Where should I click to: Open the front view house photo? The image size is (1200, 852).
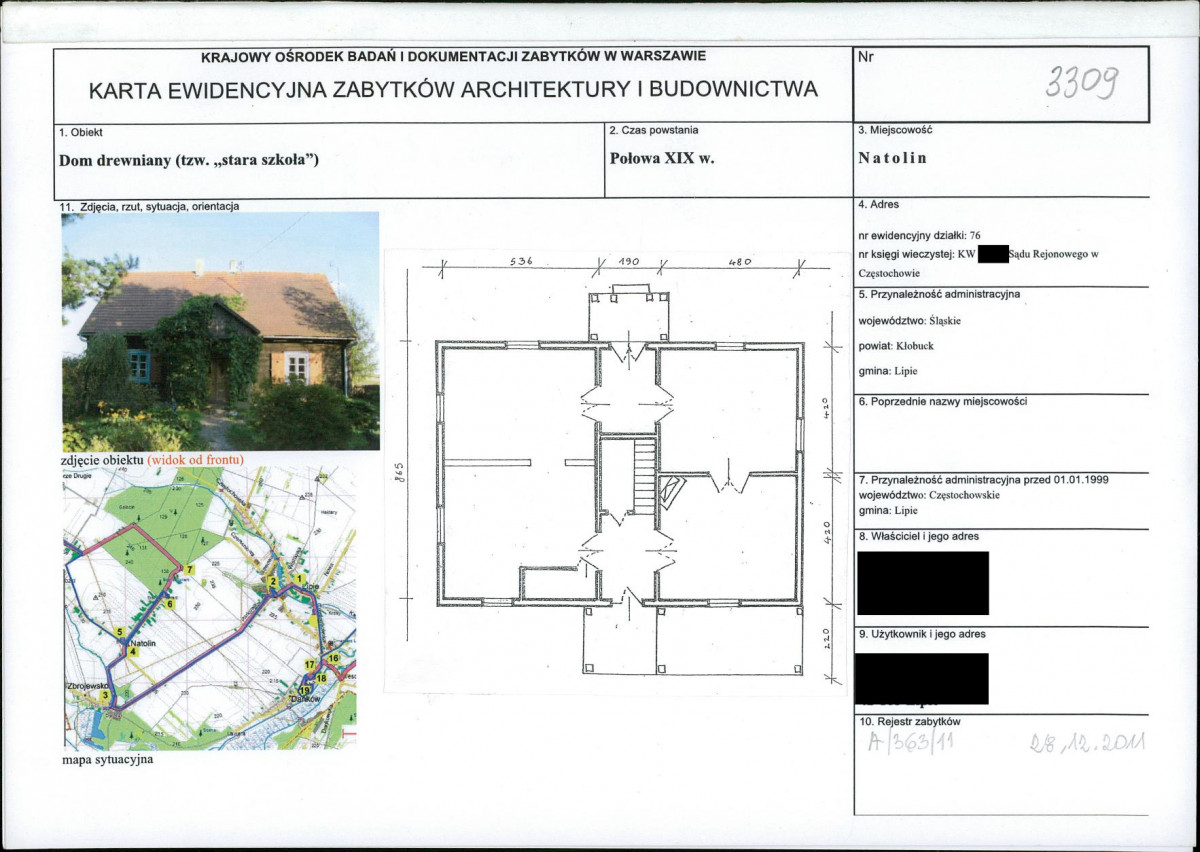[x=221, y=331]
